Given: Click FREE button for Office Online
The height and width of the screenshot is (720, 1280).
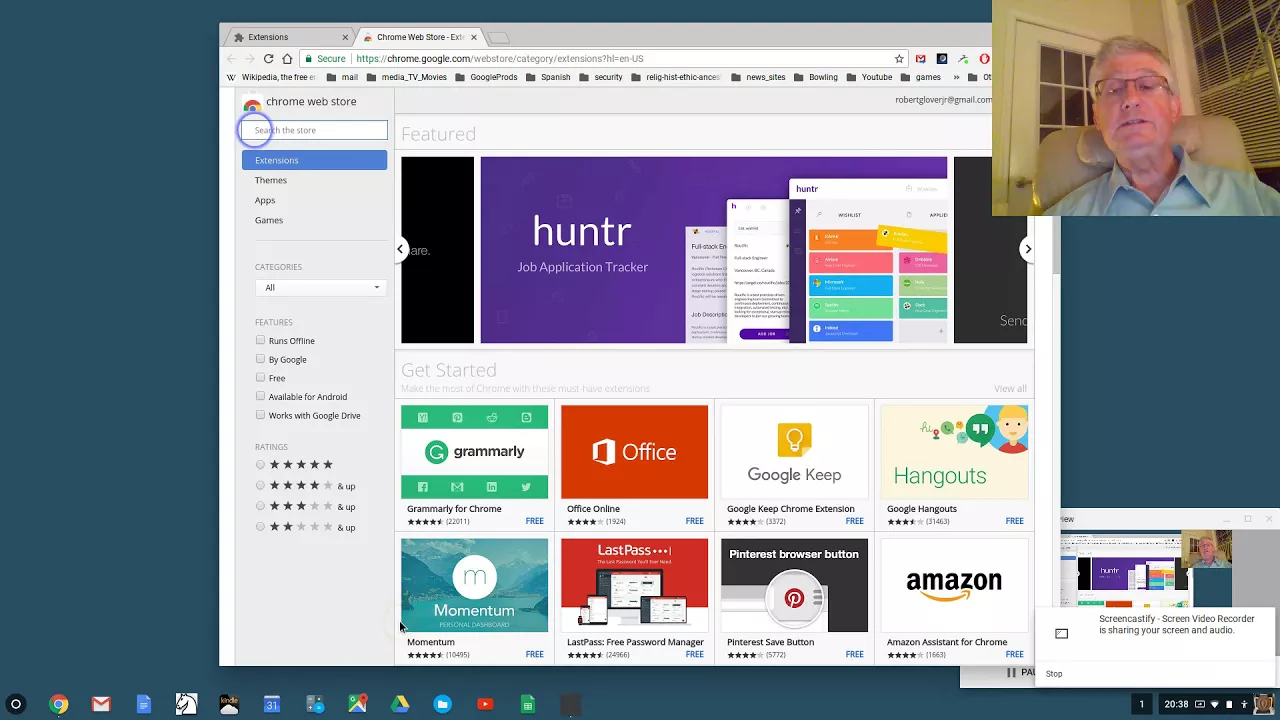Looking at the screenshot, I should coord(695,521).
